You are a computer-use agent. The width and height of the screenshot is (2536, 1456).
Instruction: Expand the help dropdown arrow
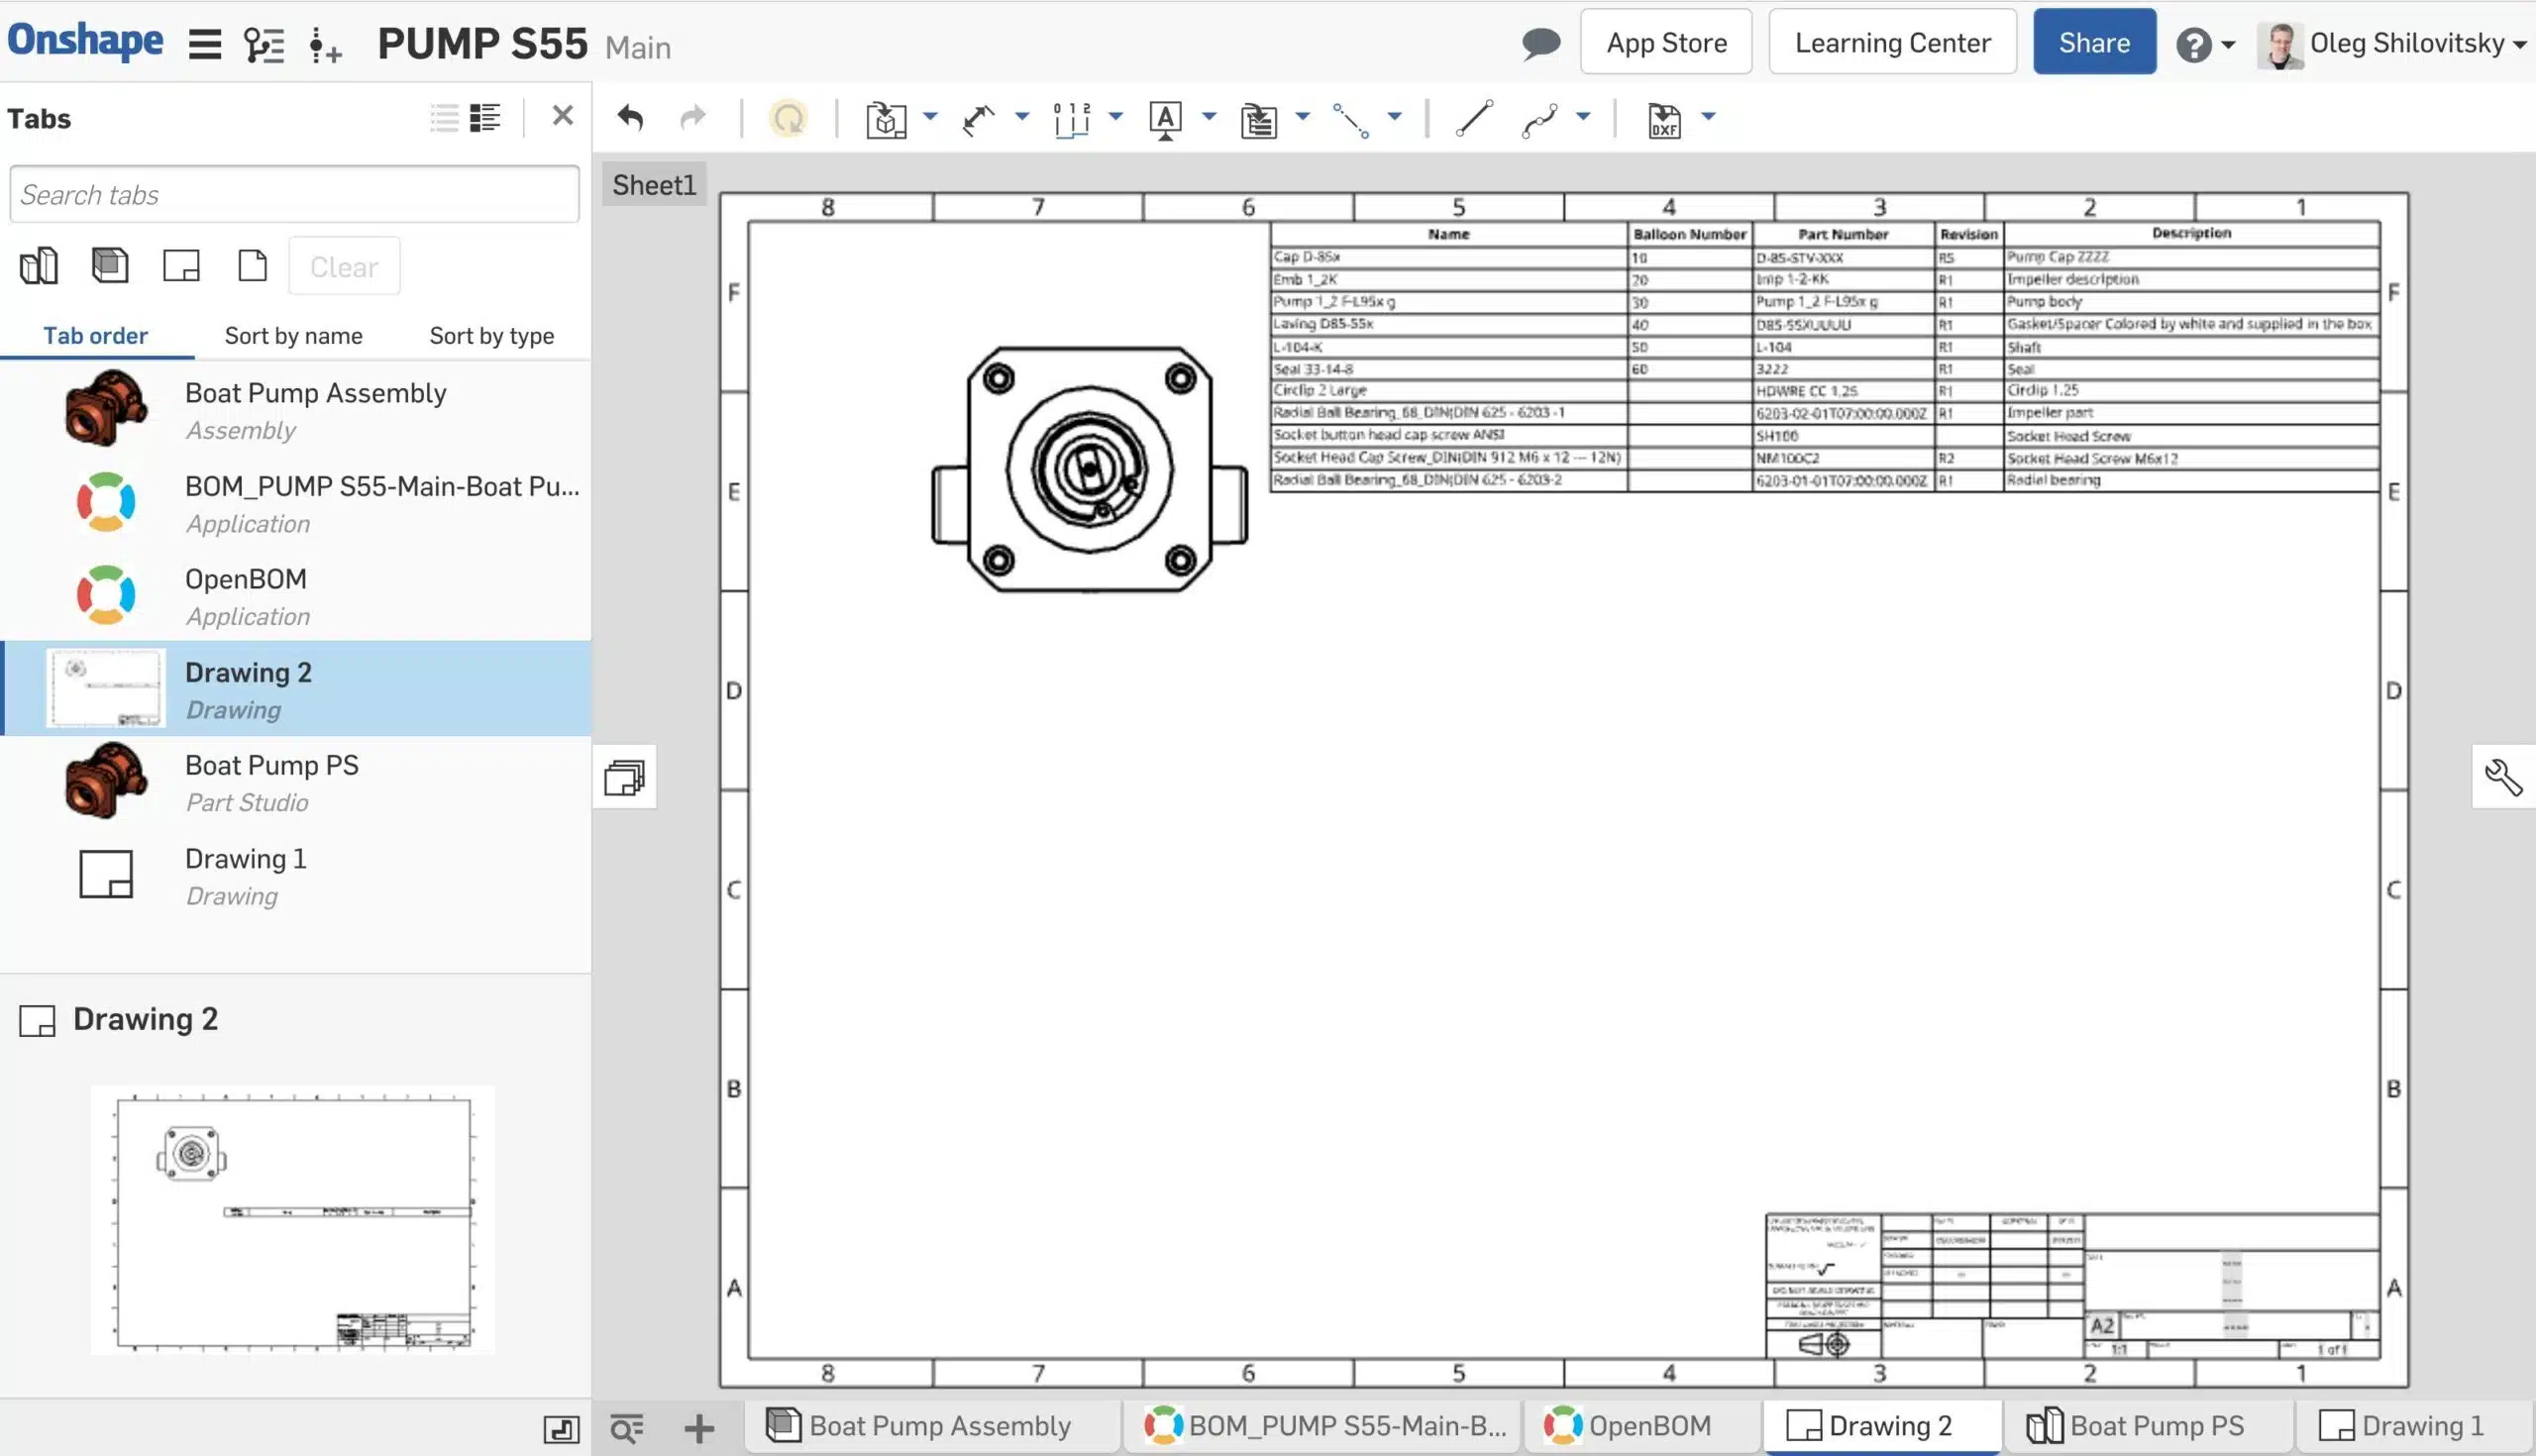(x=2228, y=45)
